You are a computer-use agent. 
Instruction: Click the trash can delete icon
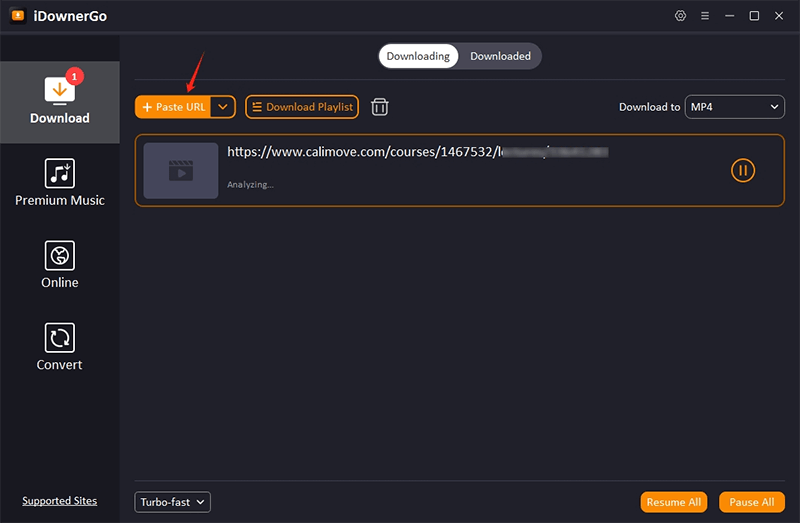[380, 107]
